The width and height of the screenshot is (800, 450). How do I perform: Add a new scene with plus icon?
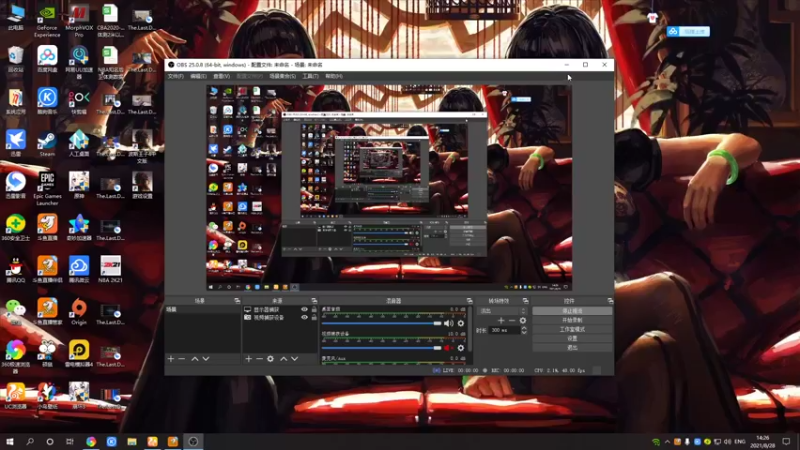pos(171,359)
